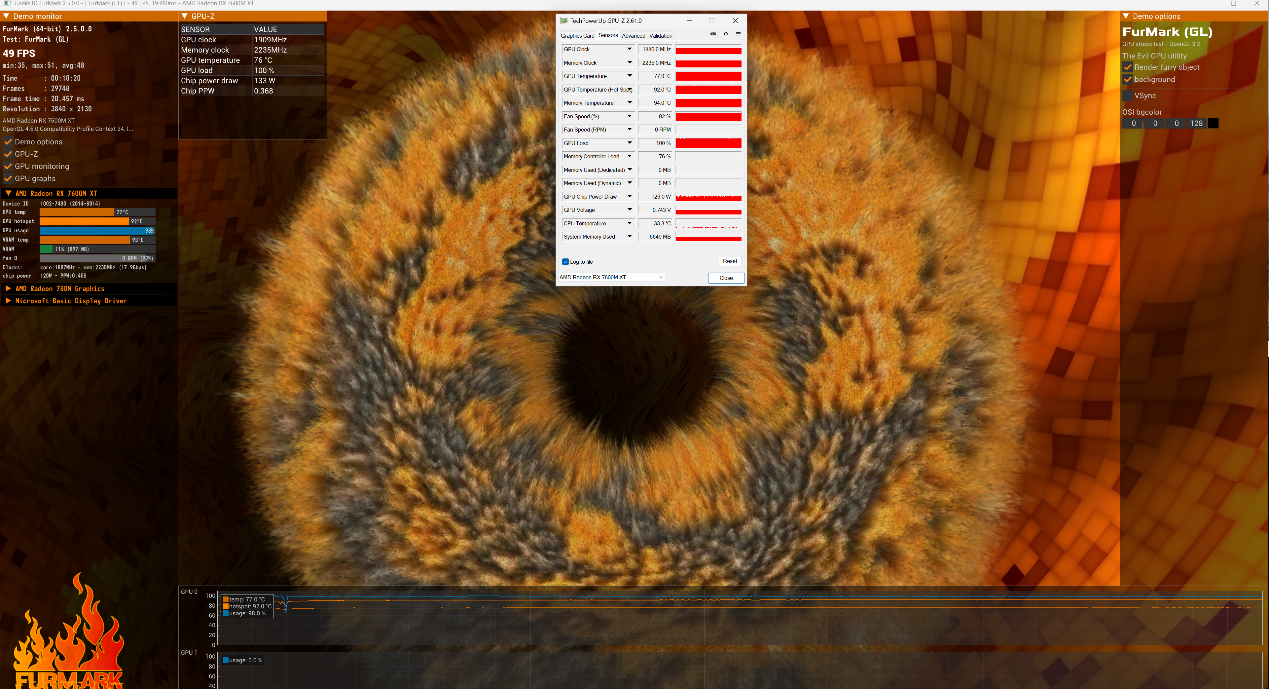The height and width of the screenshot is (689, 1269).
Task: Open the GPU Clock sensor dropdown arrow
Action: coord(629,49)
